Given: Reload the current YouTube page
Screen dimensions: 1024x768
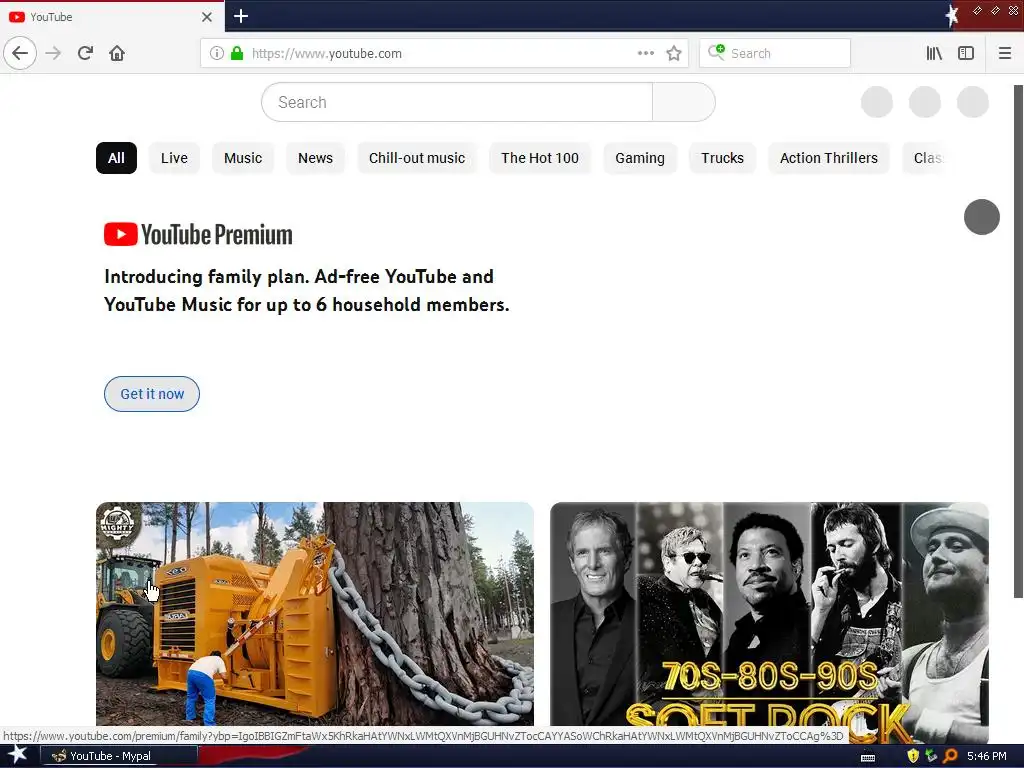Looking at the screenshot, I should click(x=86, y=54).
